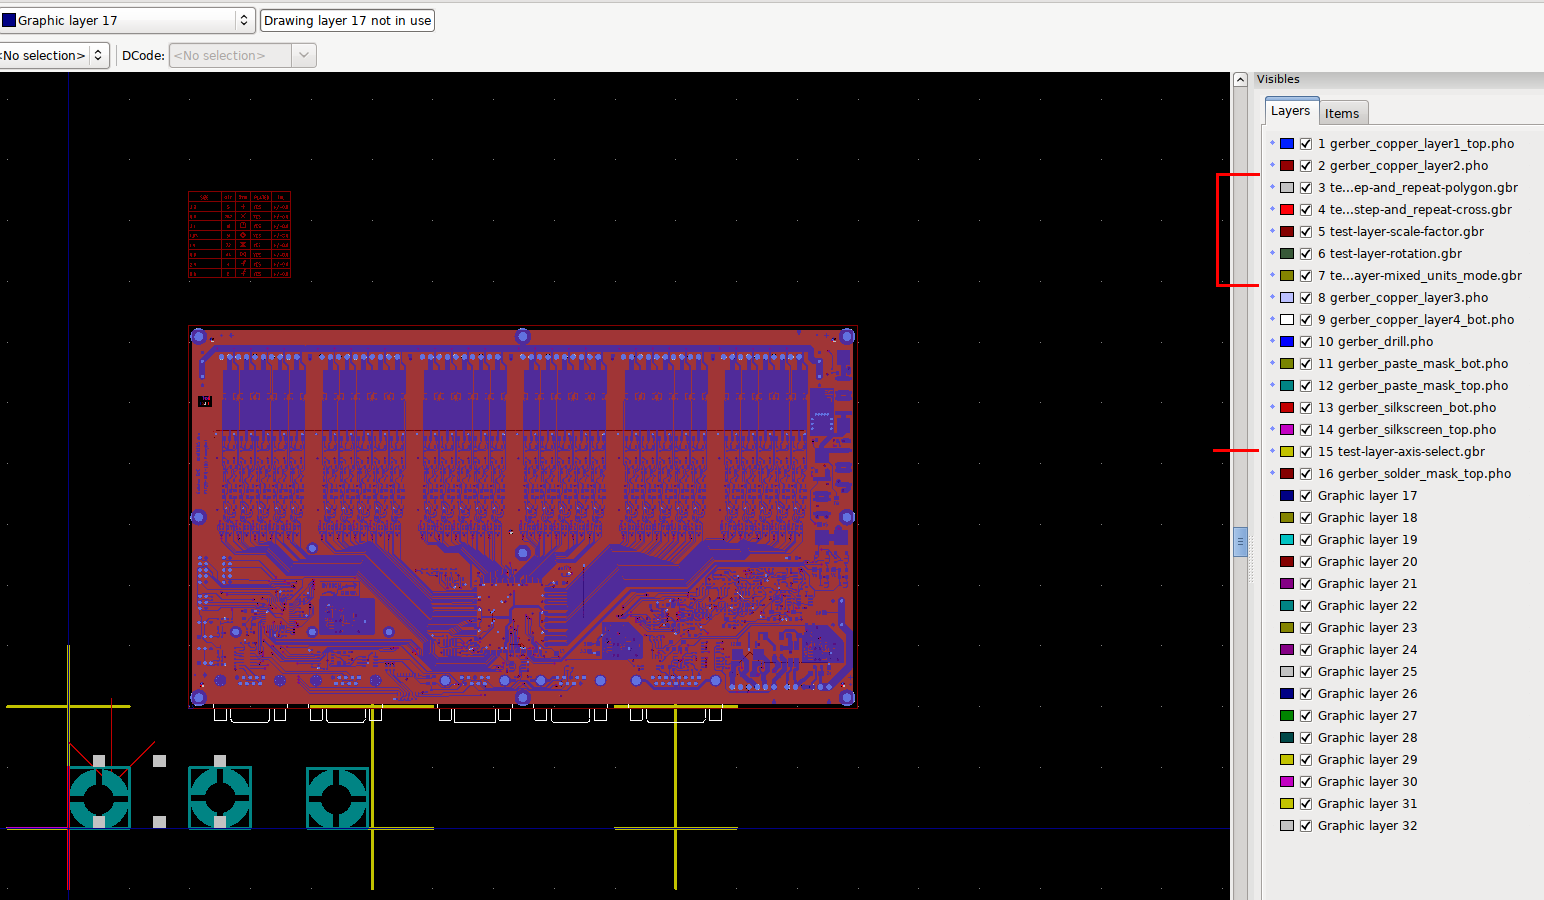Click color swatch of 2 gerber_copper_layer2.pho
This screenshot has width=1544, height=900.
[x=1287, y=166]
